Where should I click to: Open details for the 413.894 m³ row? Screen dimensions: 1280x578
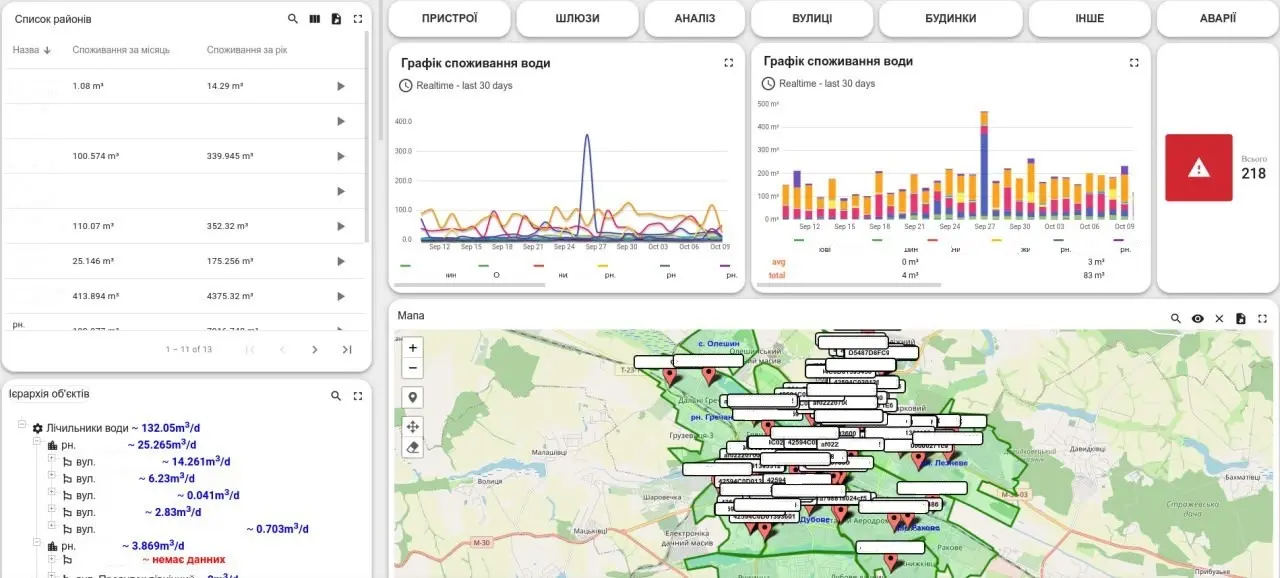[x=340, y=297]
